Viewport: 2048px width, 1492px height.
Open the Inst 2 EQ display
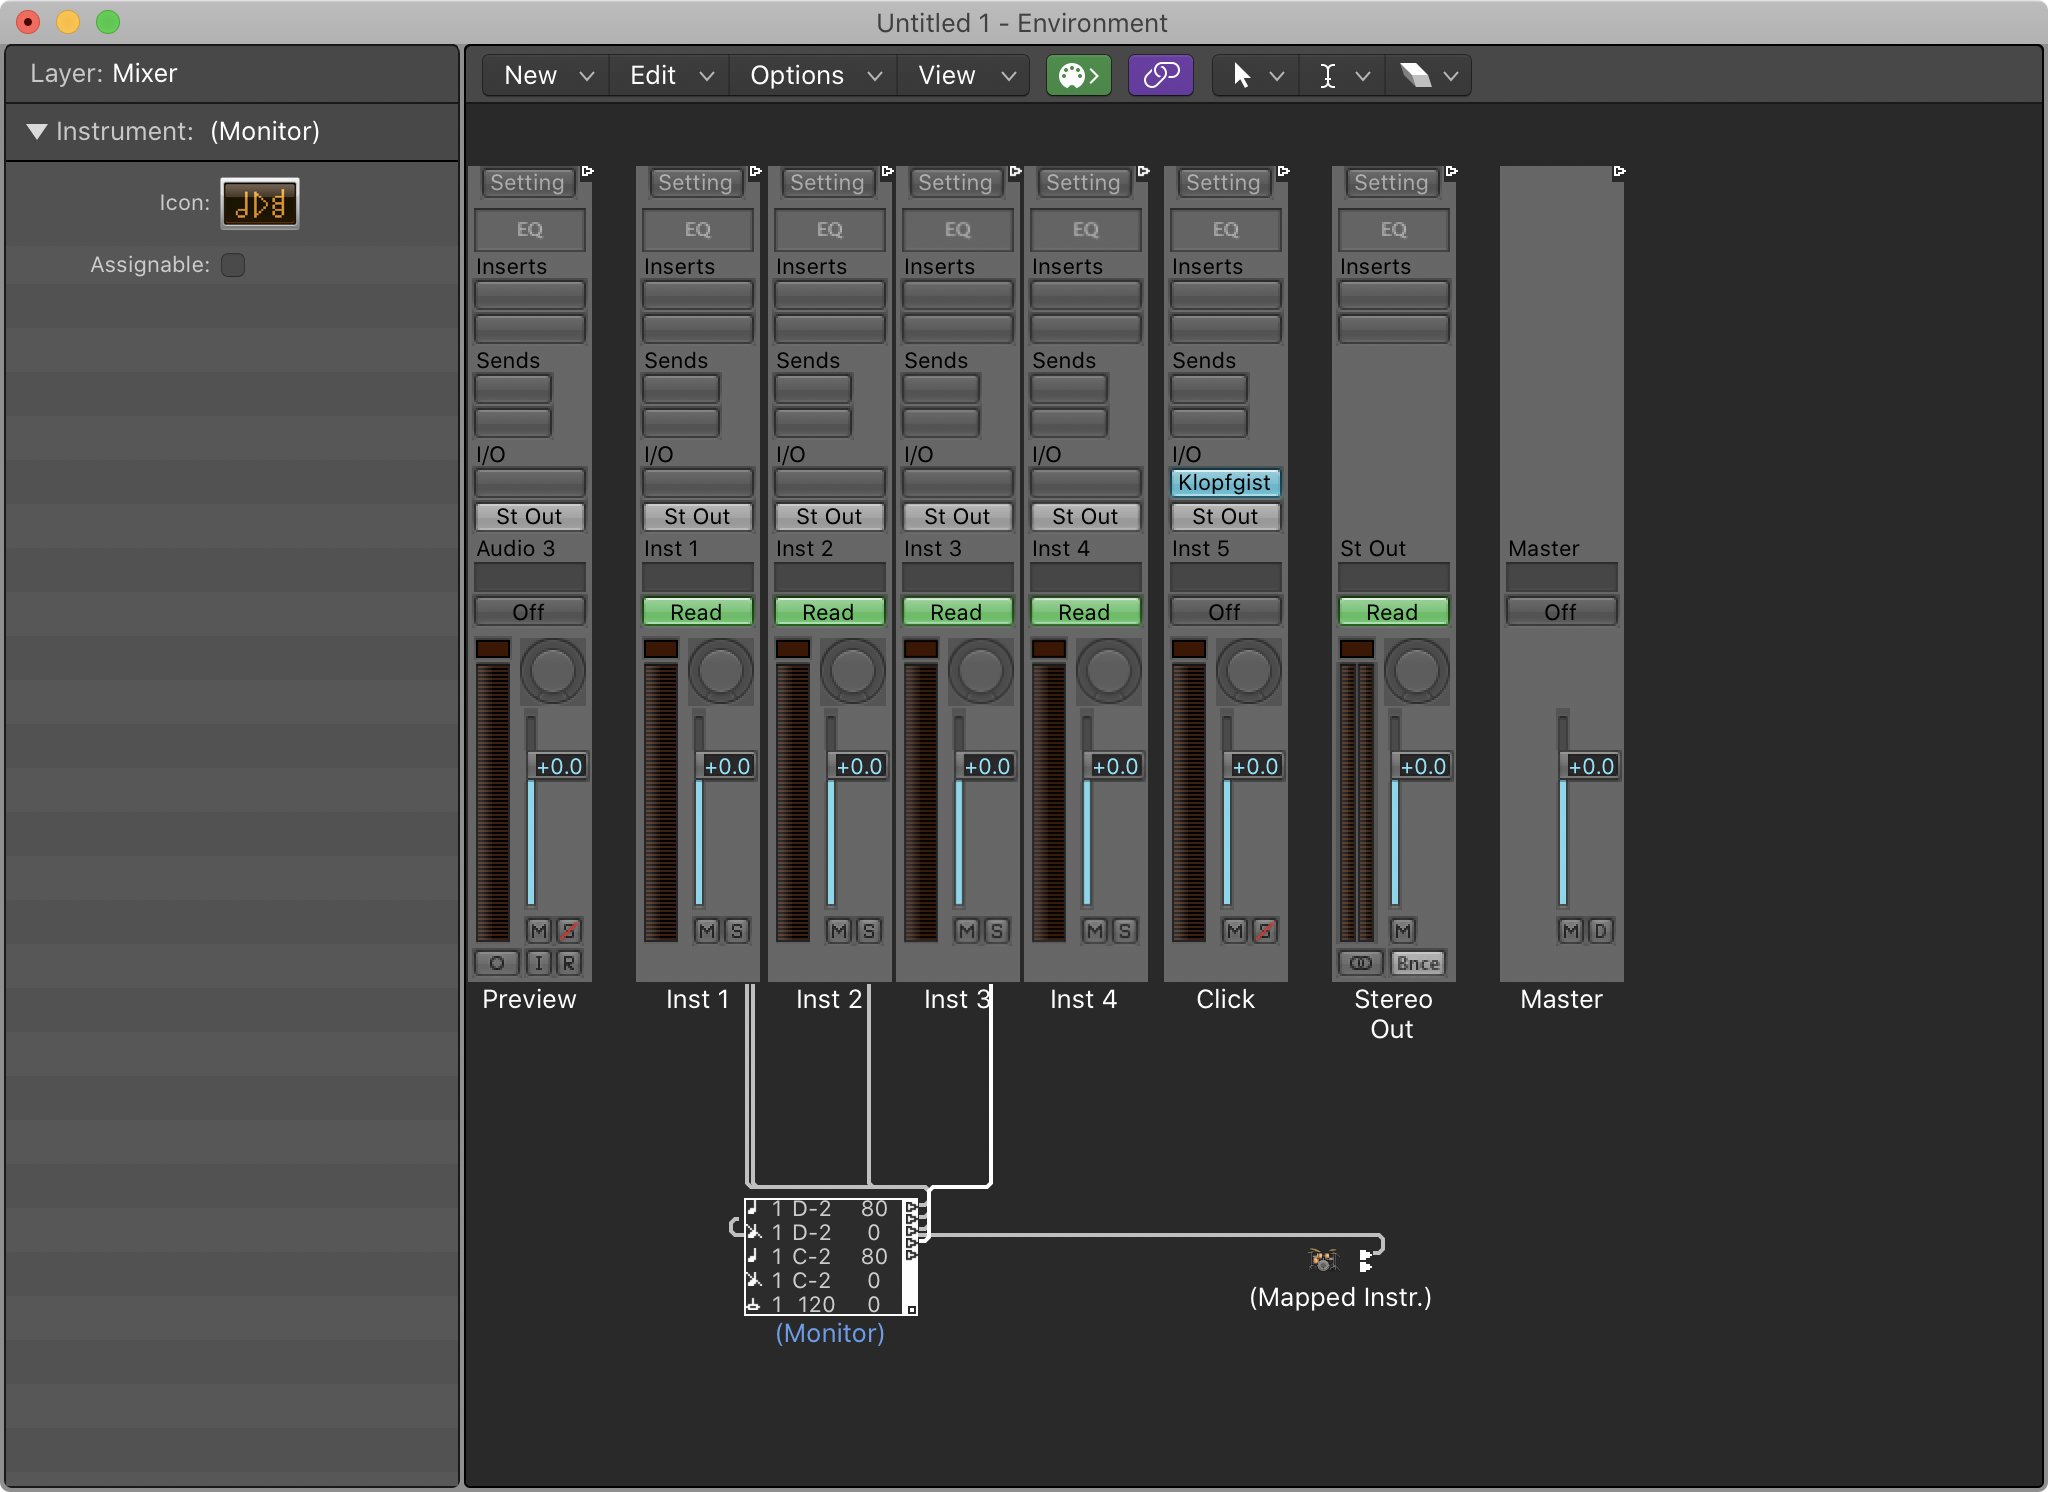click(x=830, y=230)
